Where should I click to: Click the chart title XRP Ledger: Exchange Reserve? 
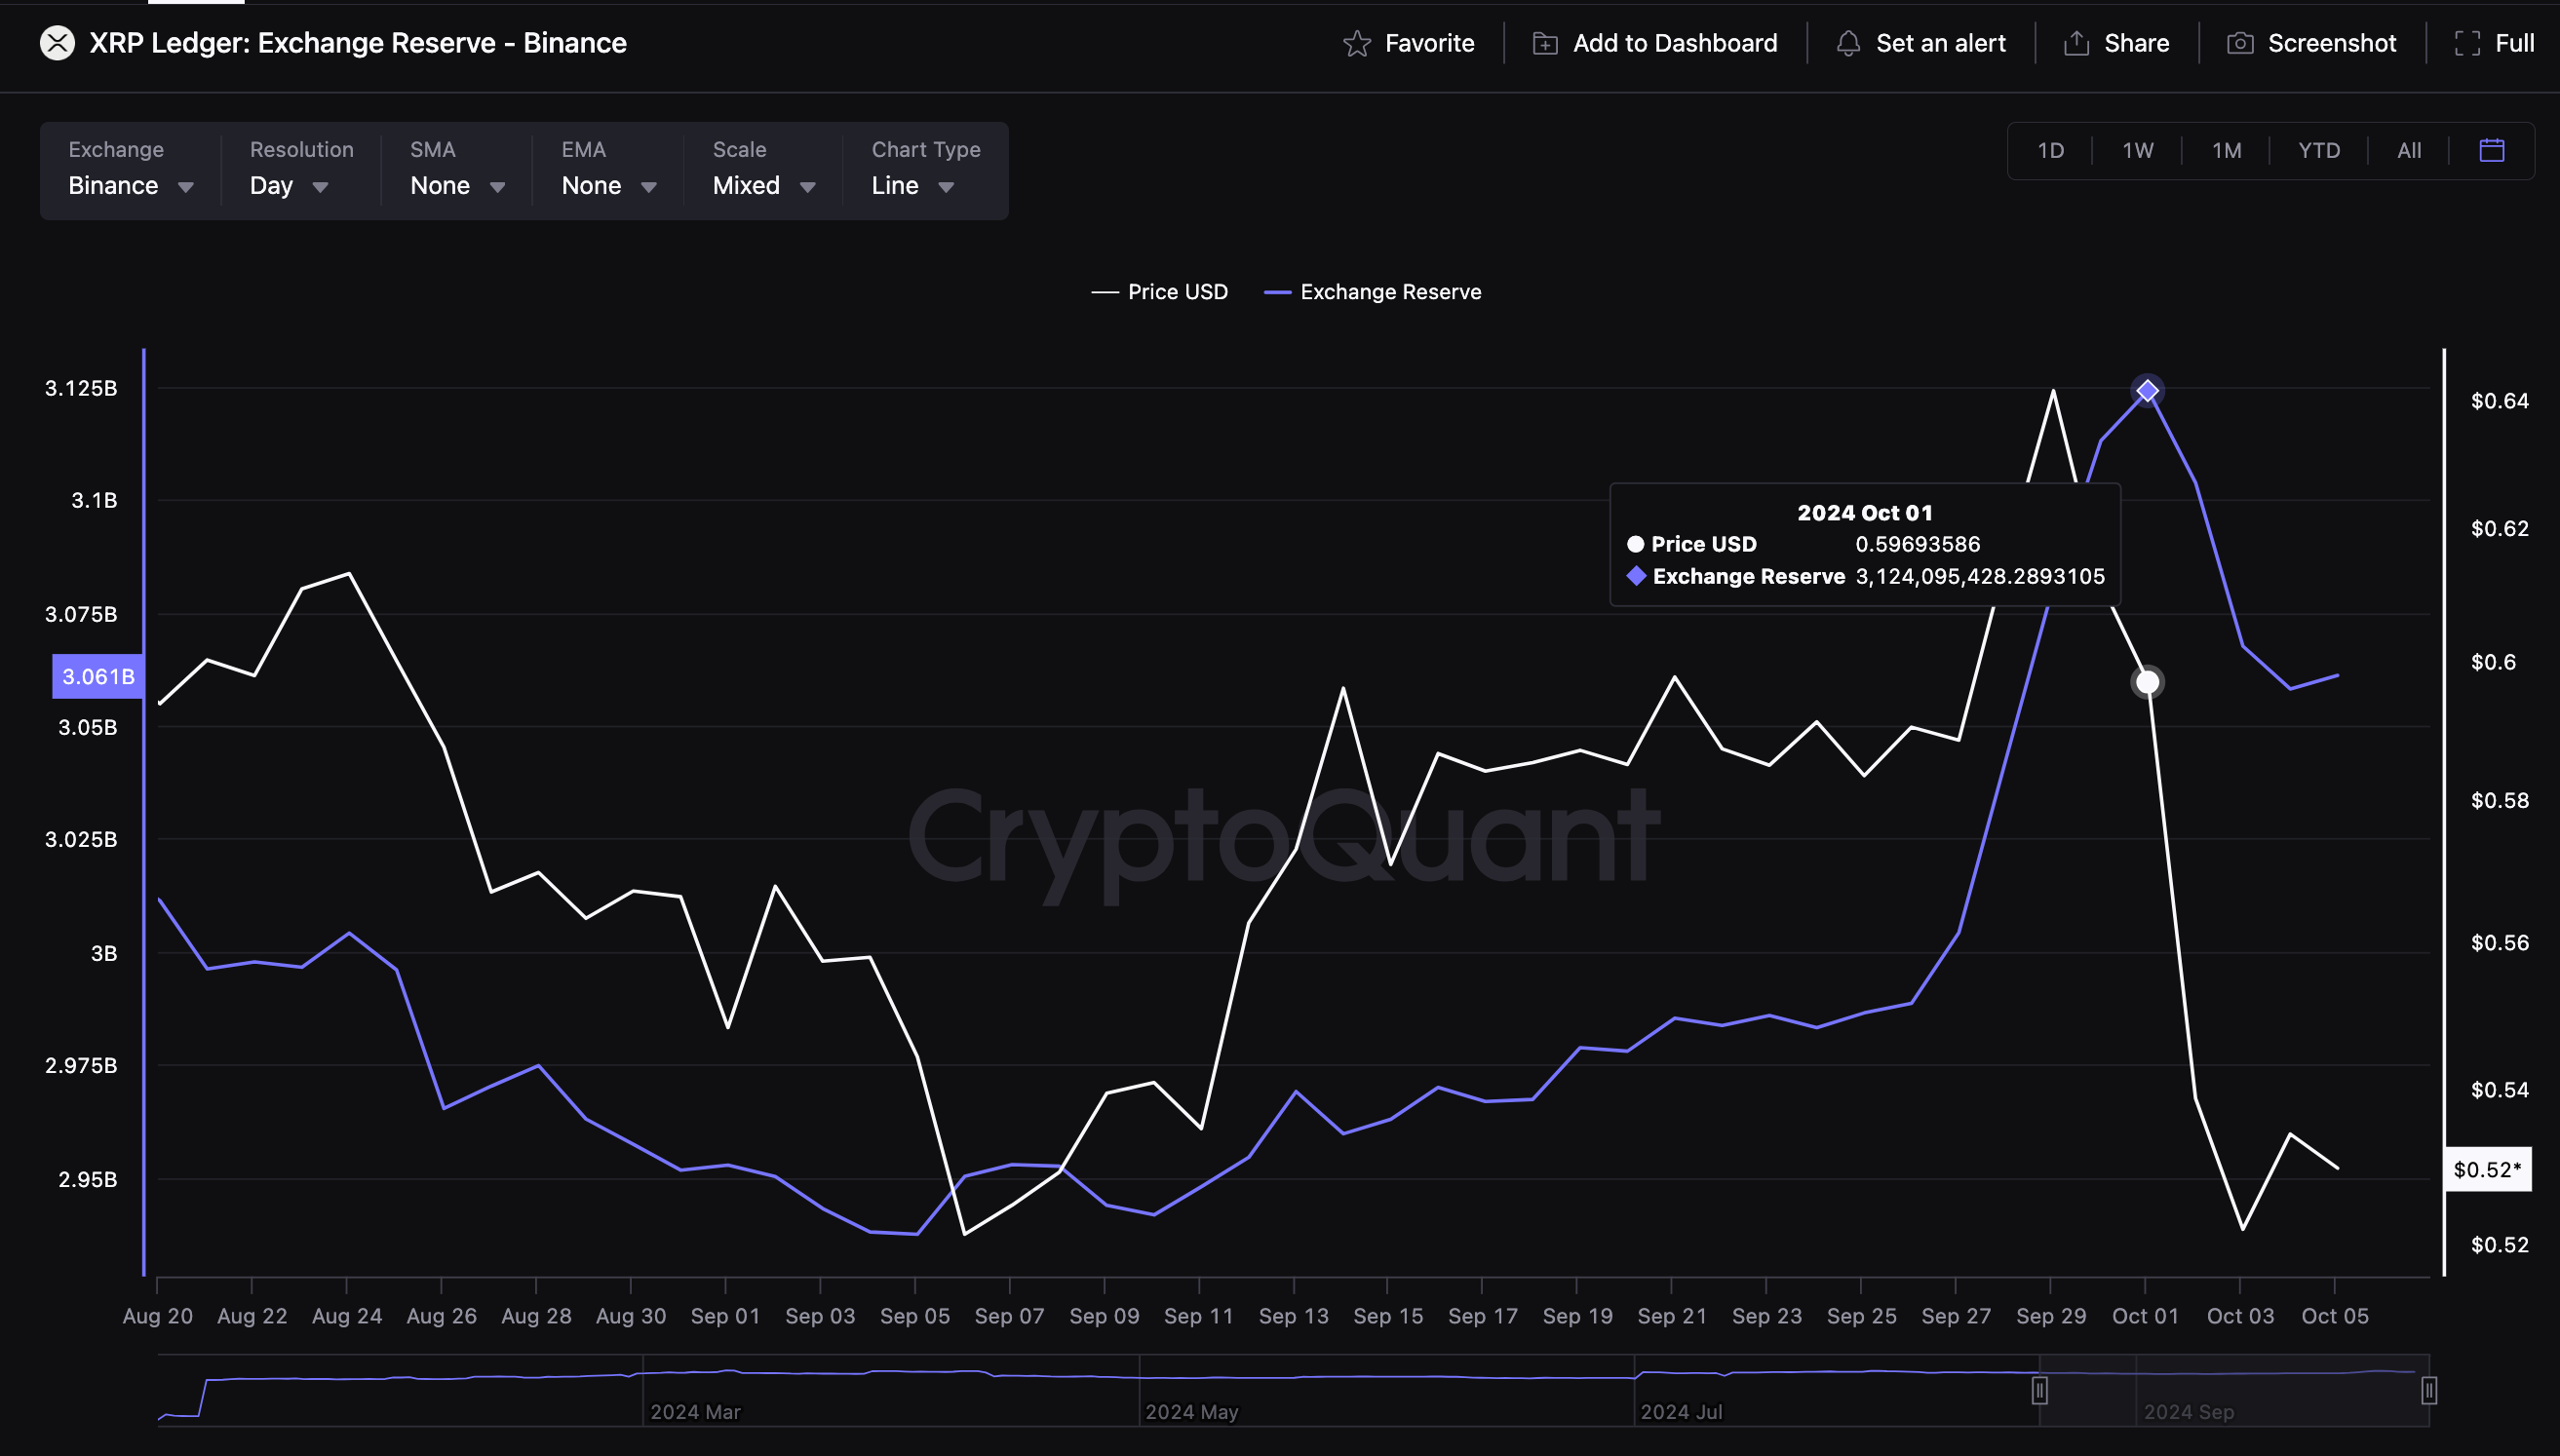(358, 43)
